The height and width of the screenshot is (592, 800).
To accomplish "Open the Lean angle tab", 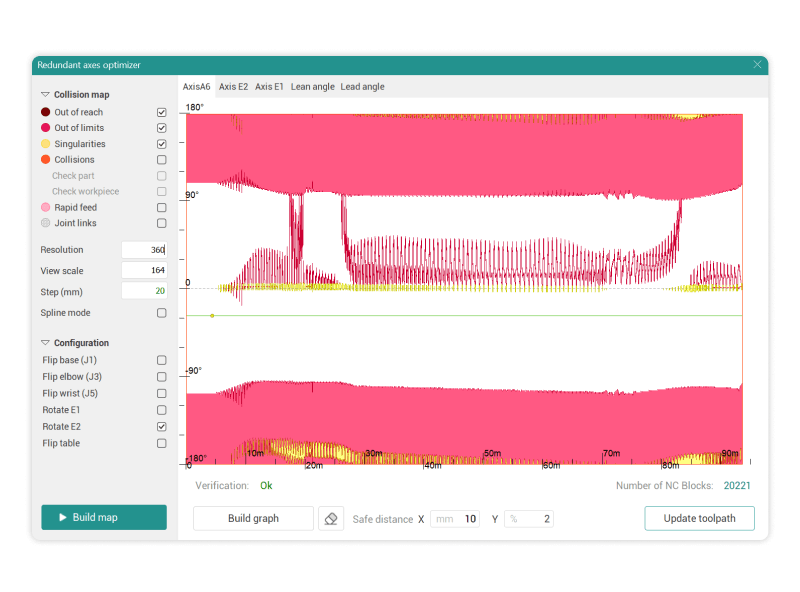I will [x=312, y=87].
